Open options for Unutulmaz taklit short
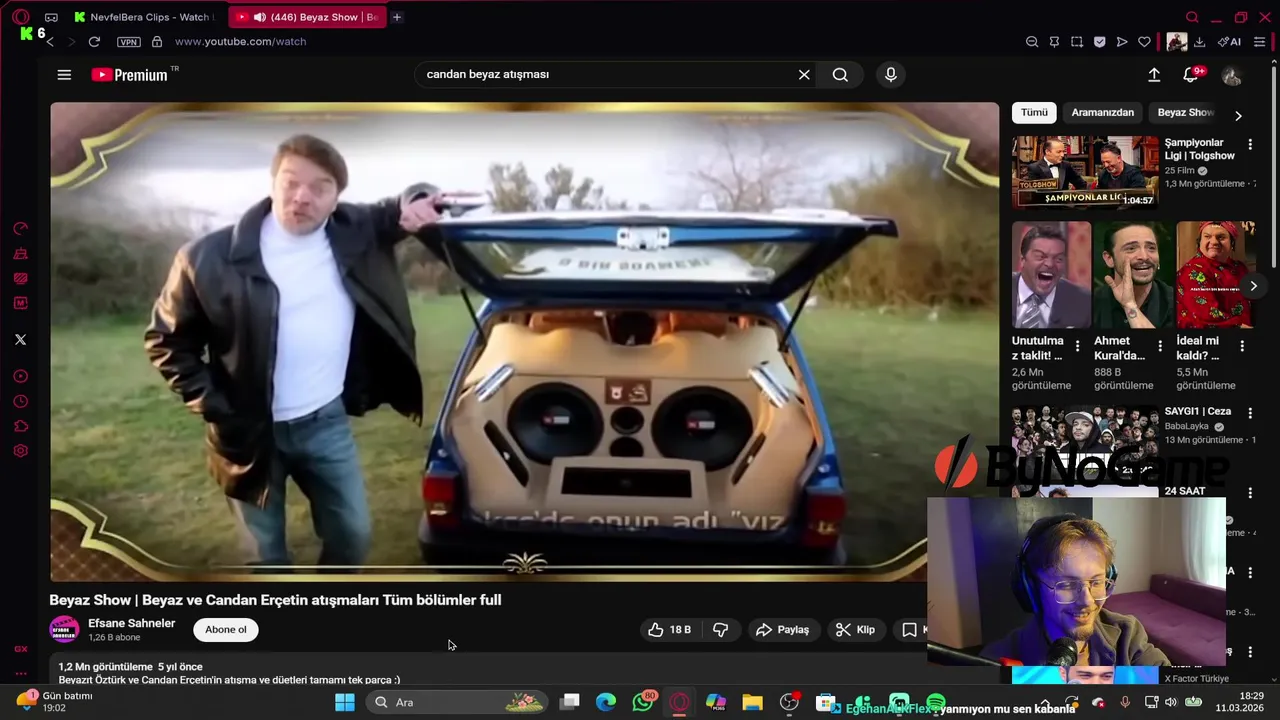Image resolution: width=1280 pixels, height=720 pixels. pyautogui.click(x=1077, y=347)
